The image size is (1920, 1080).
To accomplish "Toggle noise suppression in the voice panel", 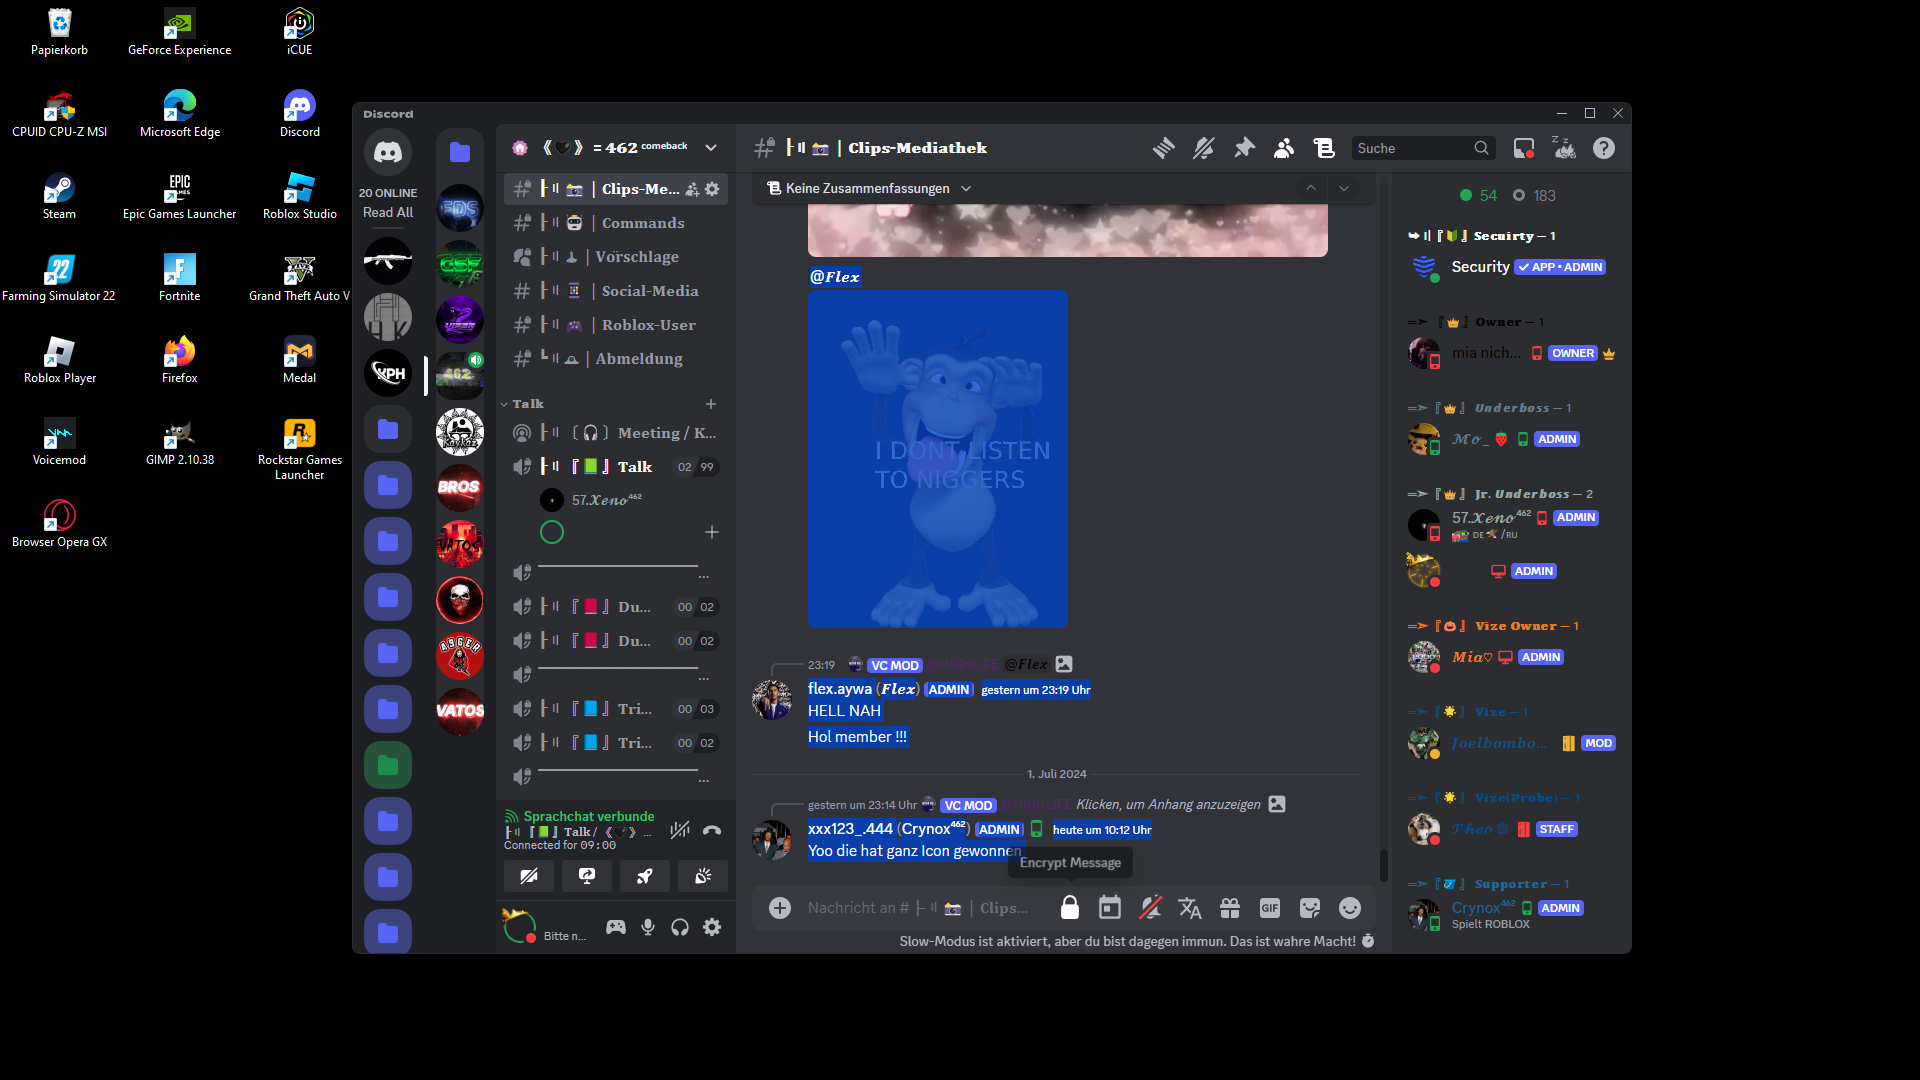I will tap(680, 830).
